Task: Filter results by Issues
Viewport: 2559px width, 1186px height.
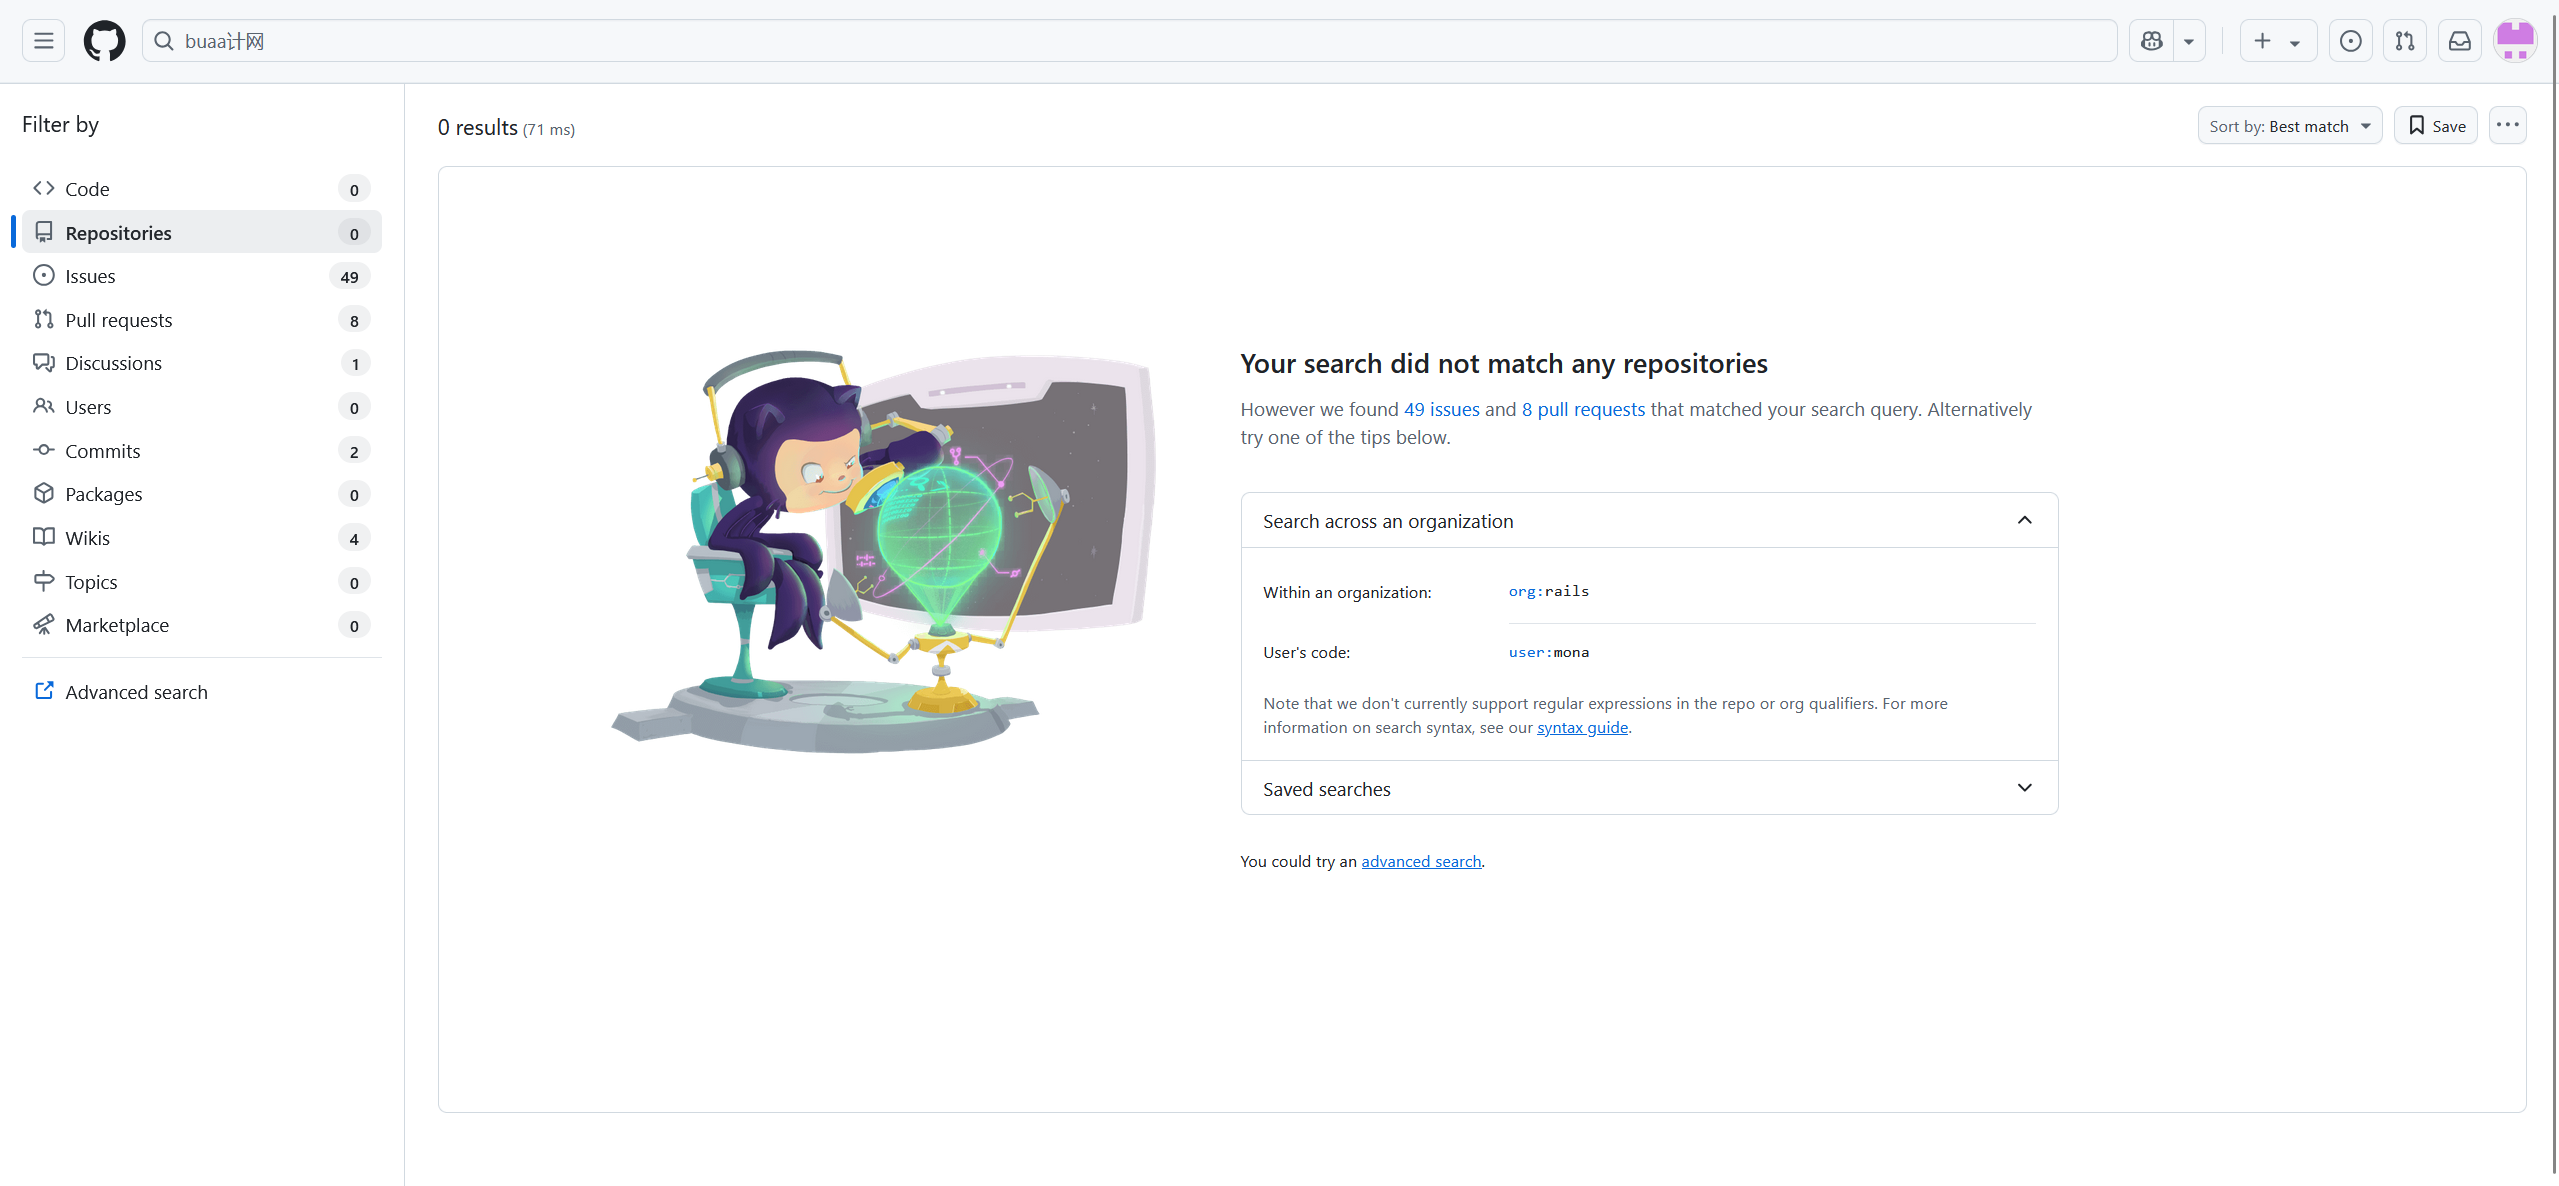Action: click(202, 276)
